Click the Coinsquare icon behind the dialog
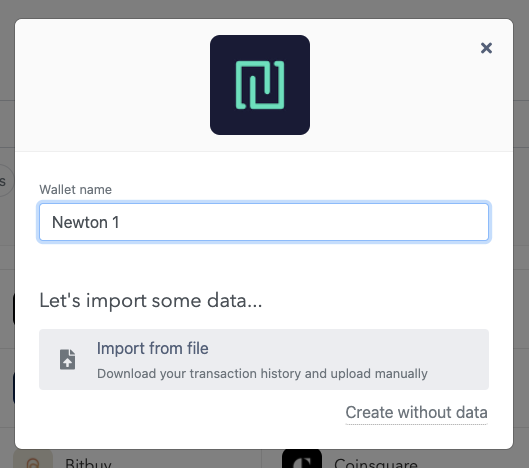The image size is (529, 468). [302, 459]
